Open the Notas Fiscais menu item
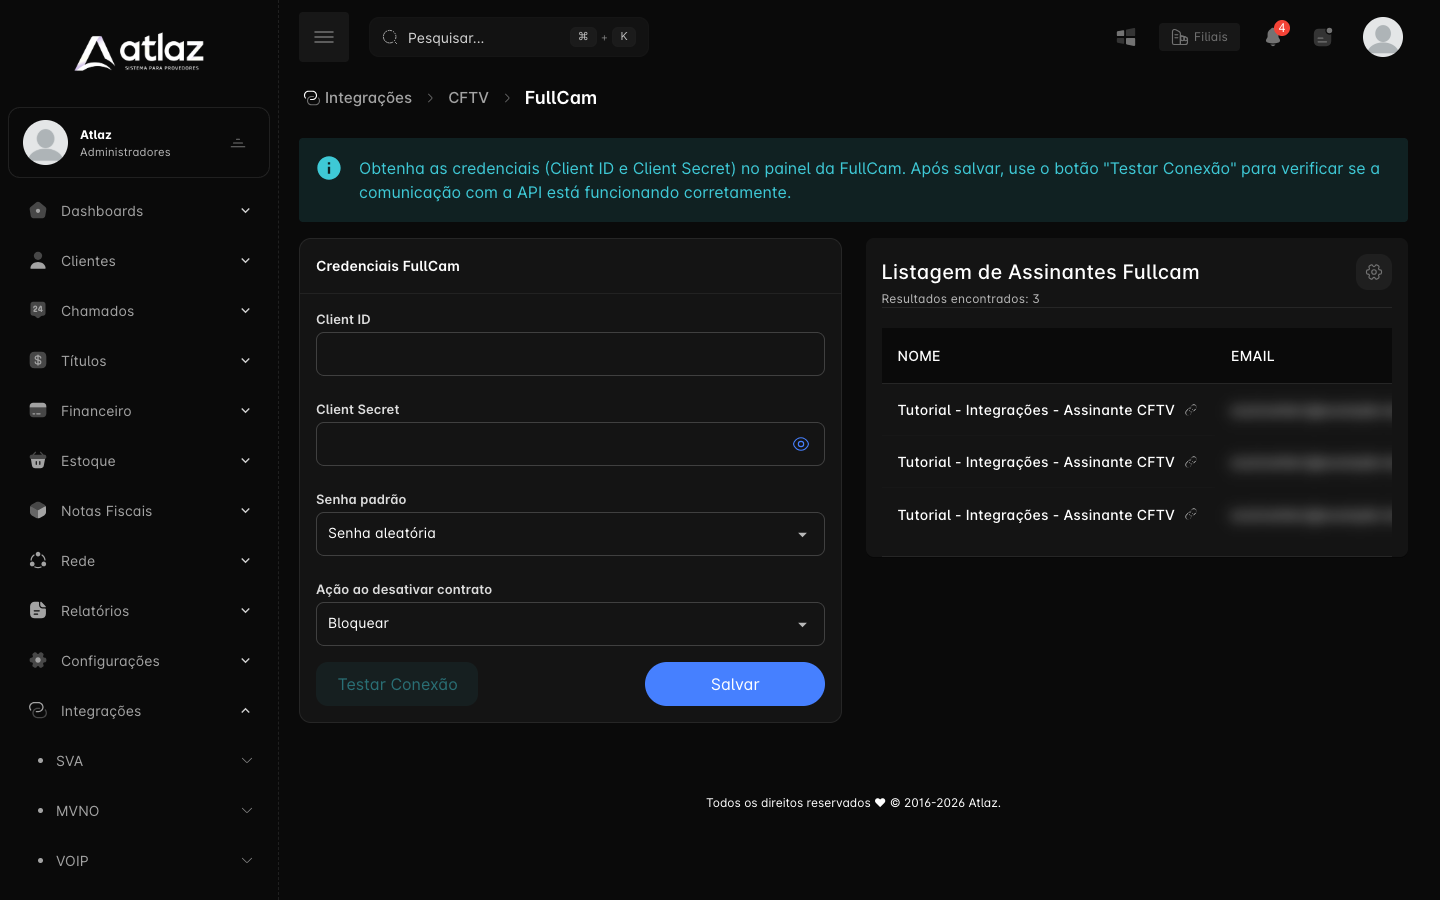The height and width of the screenshot is (900, 1440). pyautogui.click(x=139, y=511)
